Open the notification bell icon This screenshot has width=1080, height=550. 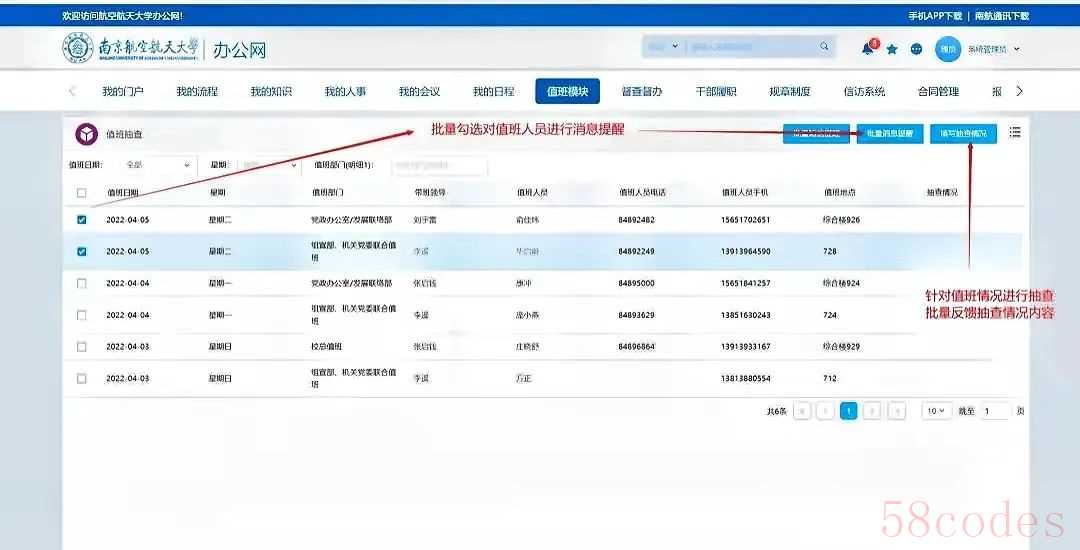pos(868,49)
